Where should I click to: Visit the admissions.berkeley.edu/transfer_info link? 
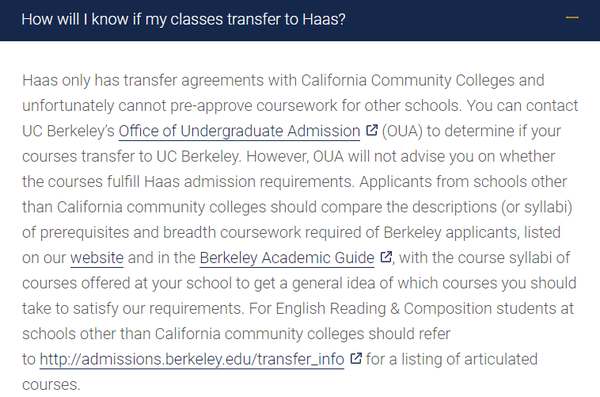click(192, 359)
